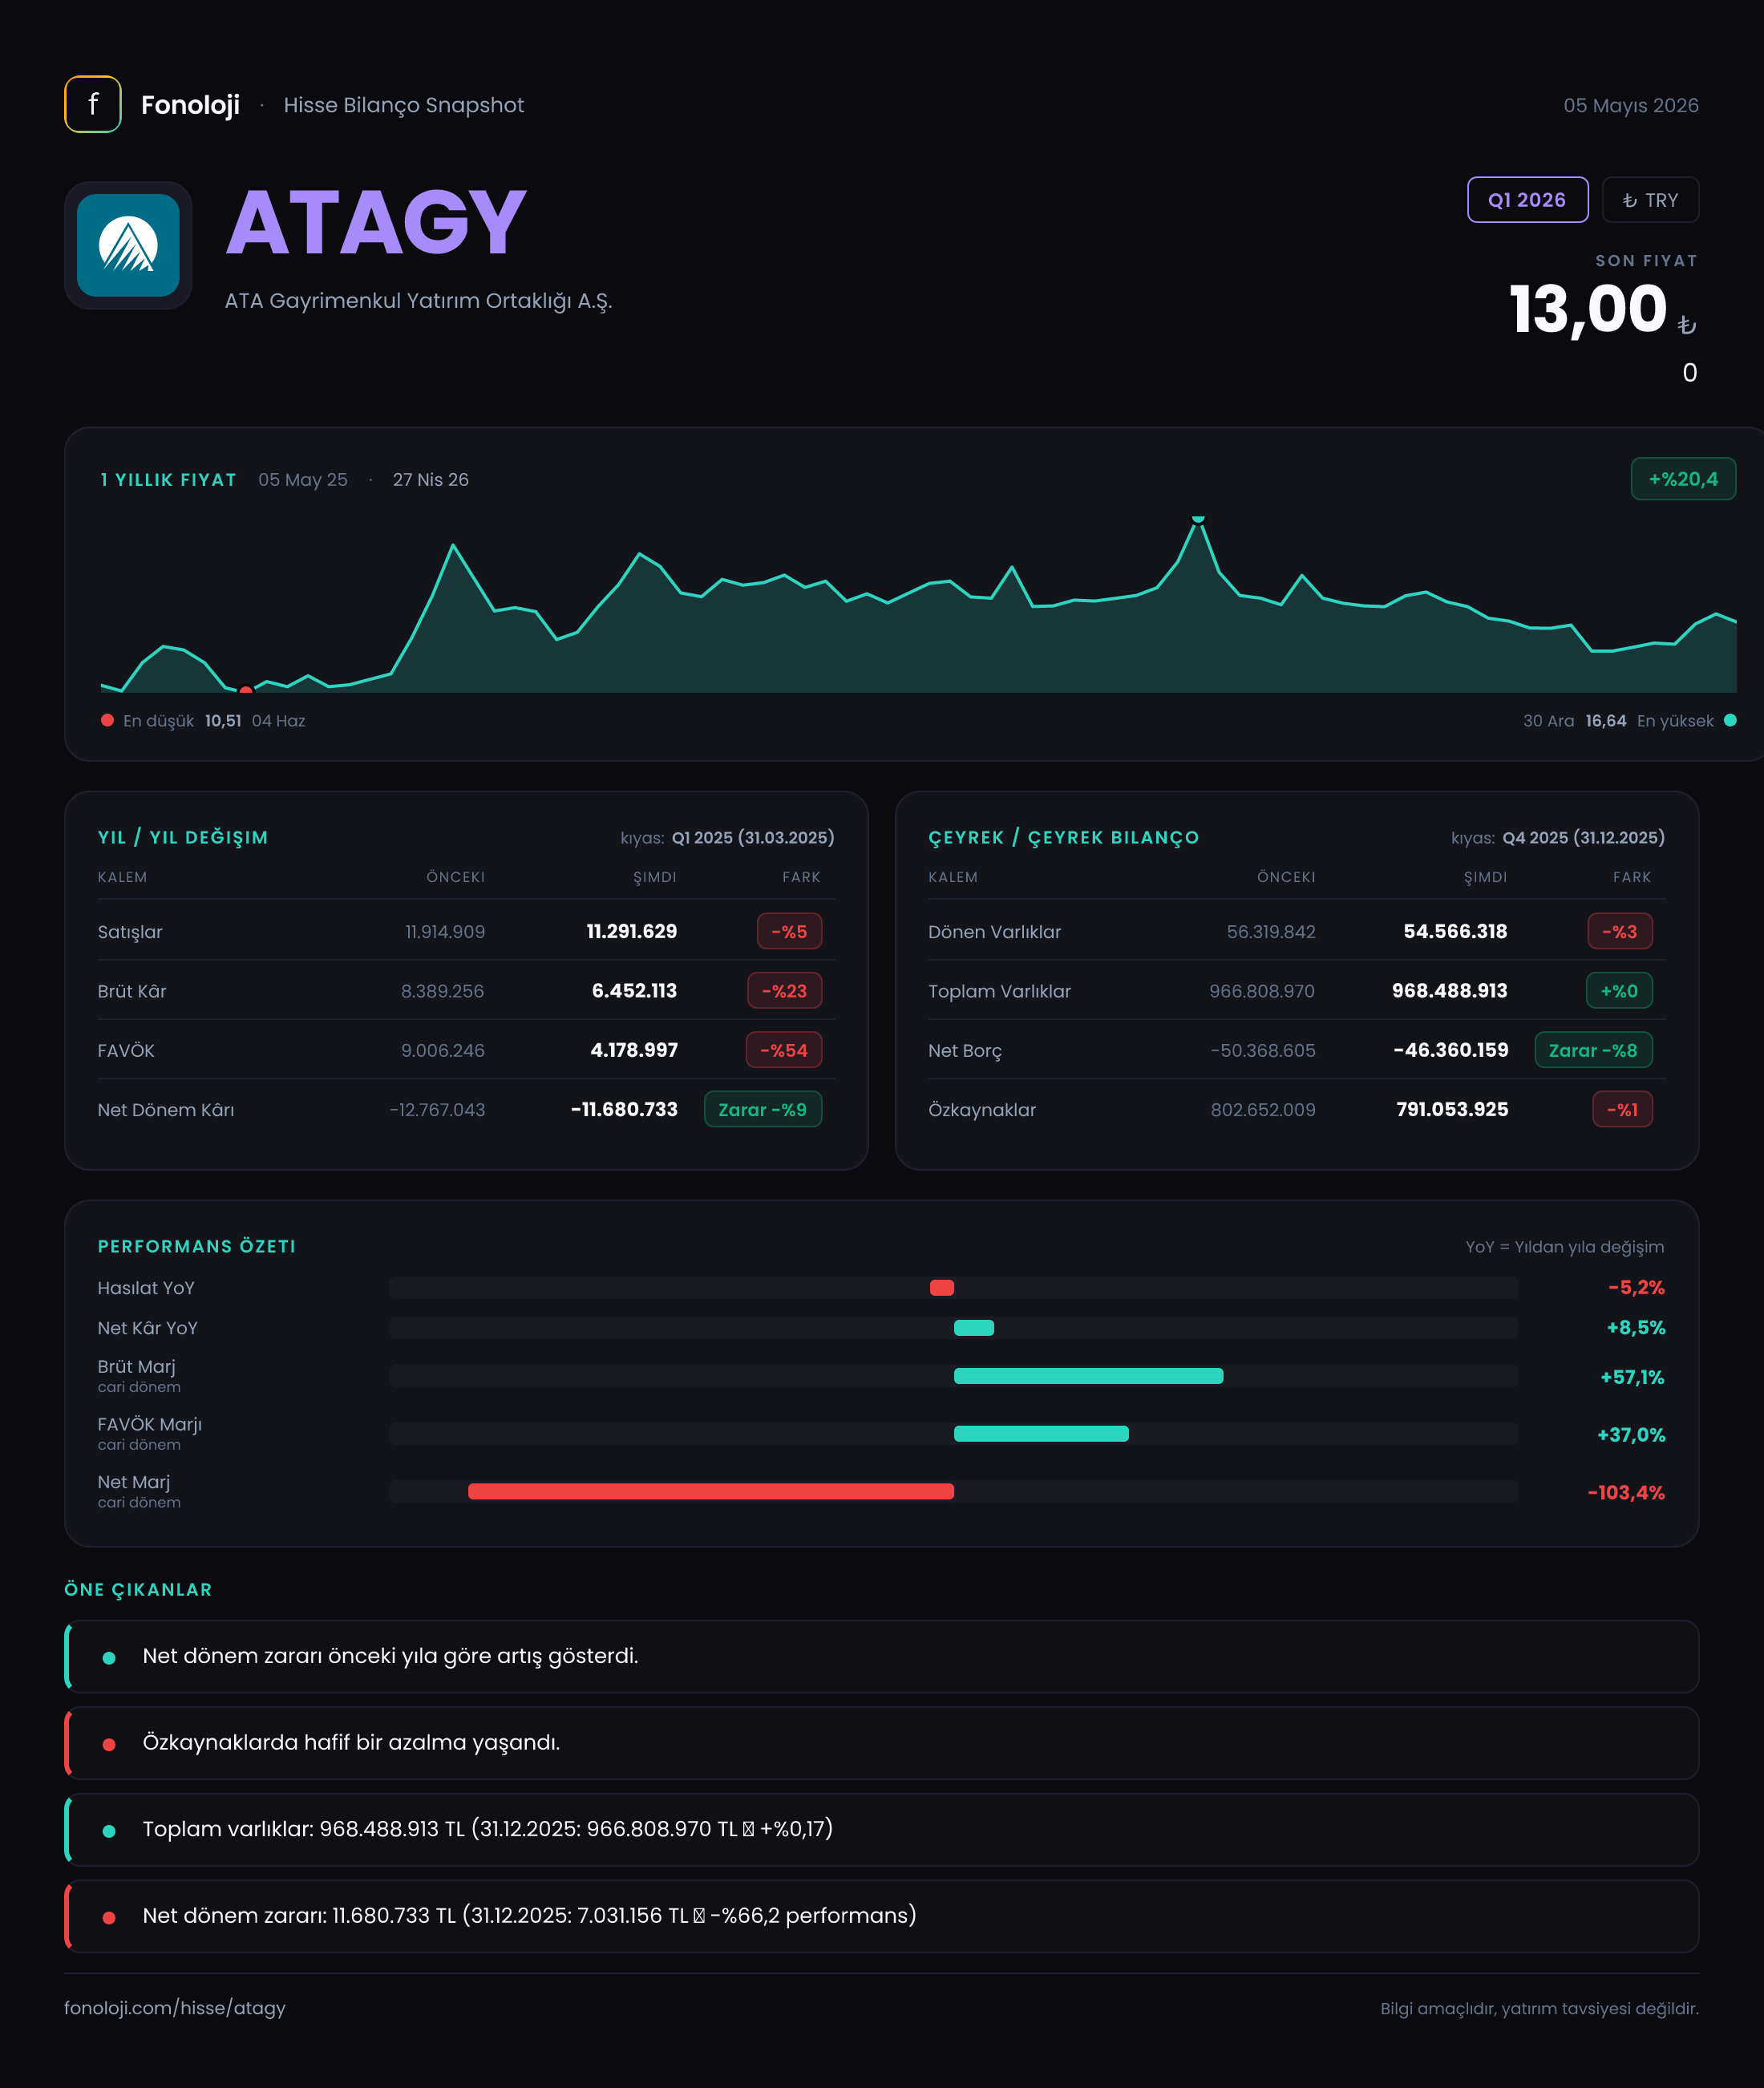Click the ATAGY company logo
The image size is (1764, 2088).
tap(128, 245)
